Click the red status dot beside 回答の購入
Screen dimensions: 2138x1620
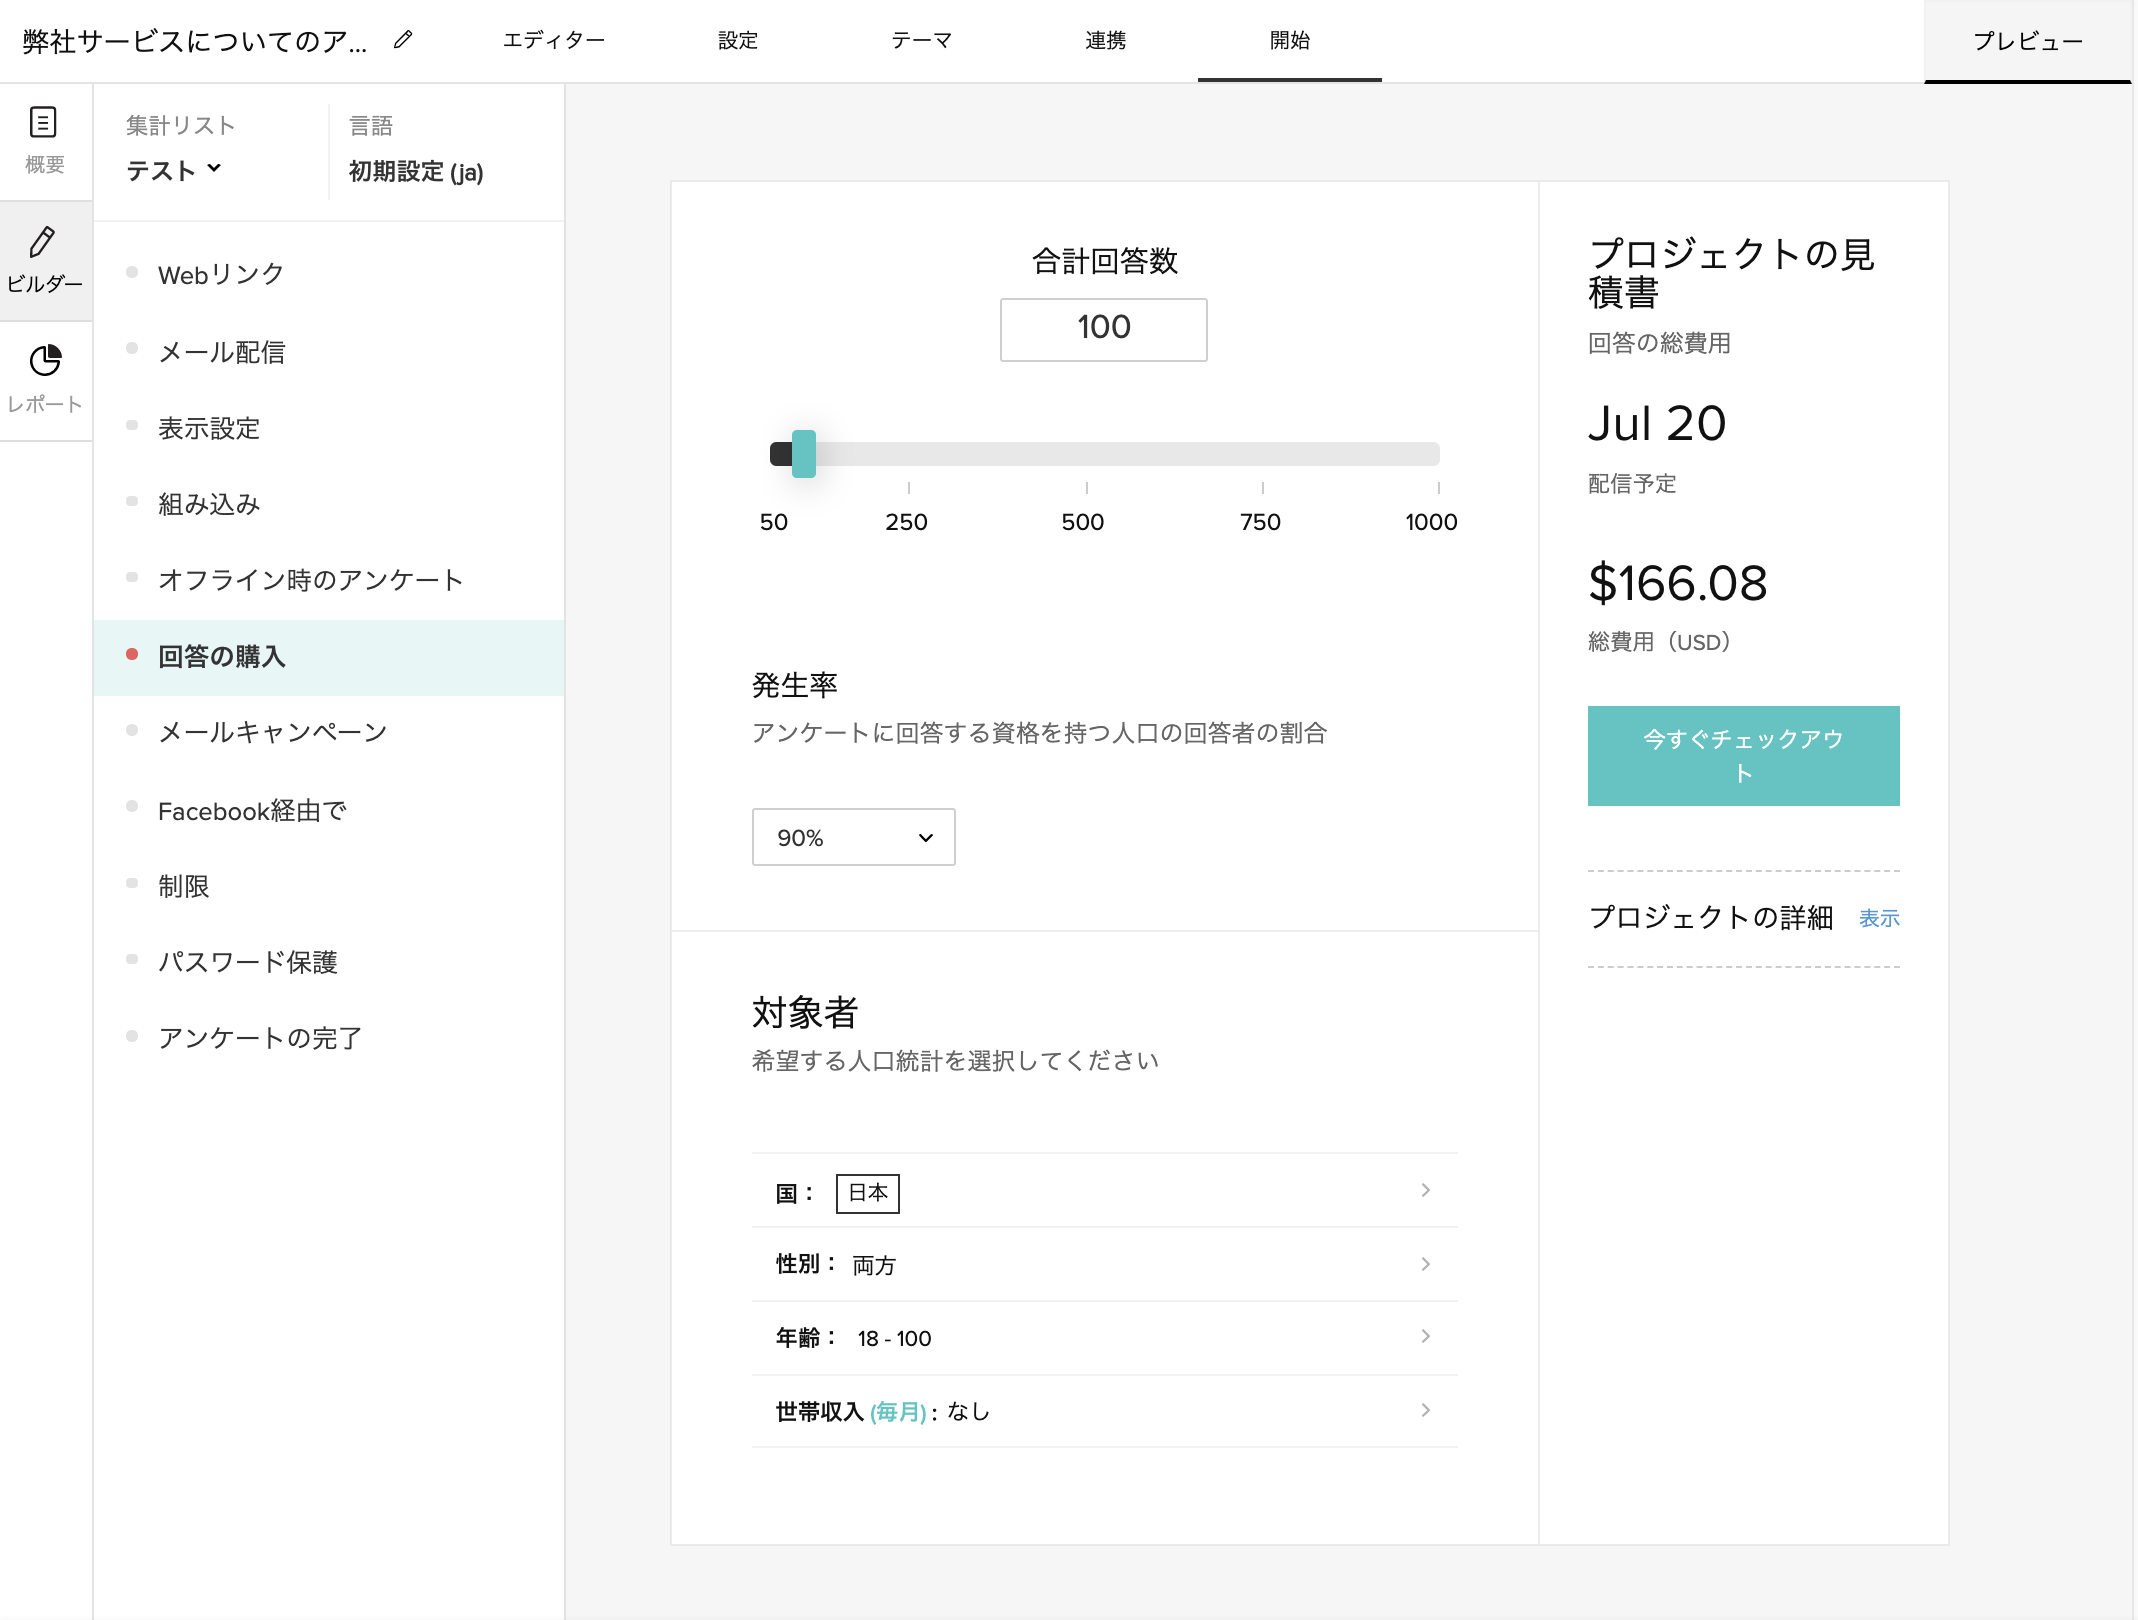click(131, 654)
